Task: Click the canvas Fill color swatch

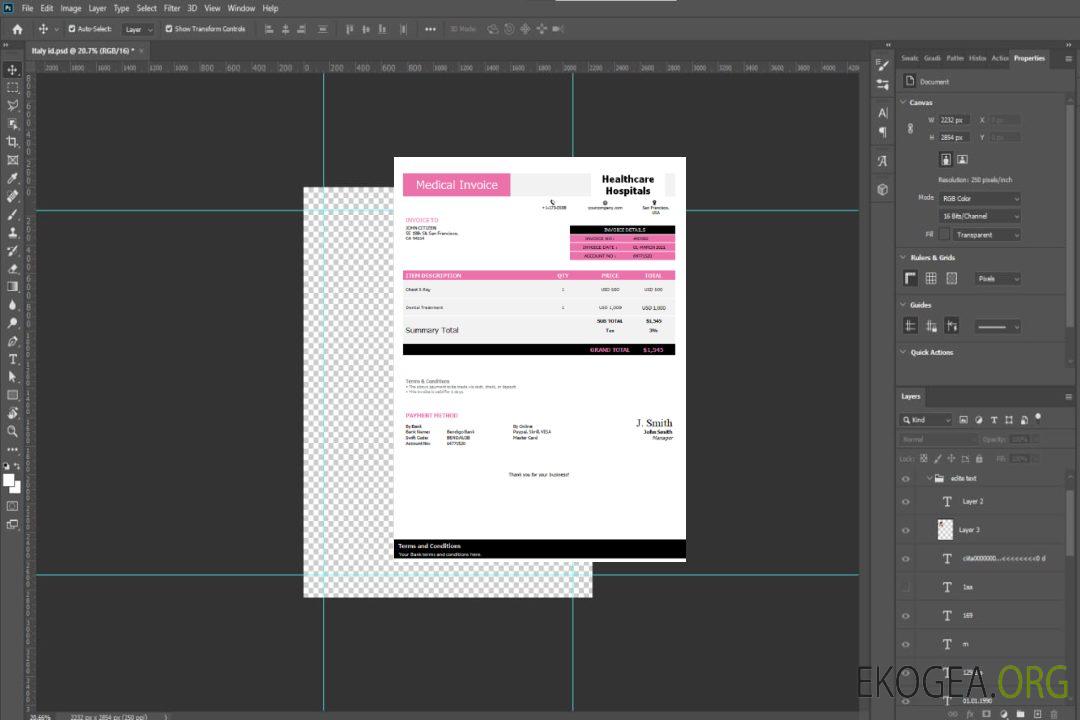Action: (x=944, y=234)
